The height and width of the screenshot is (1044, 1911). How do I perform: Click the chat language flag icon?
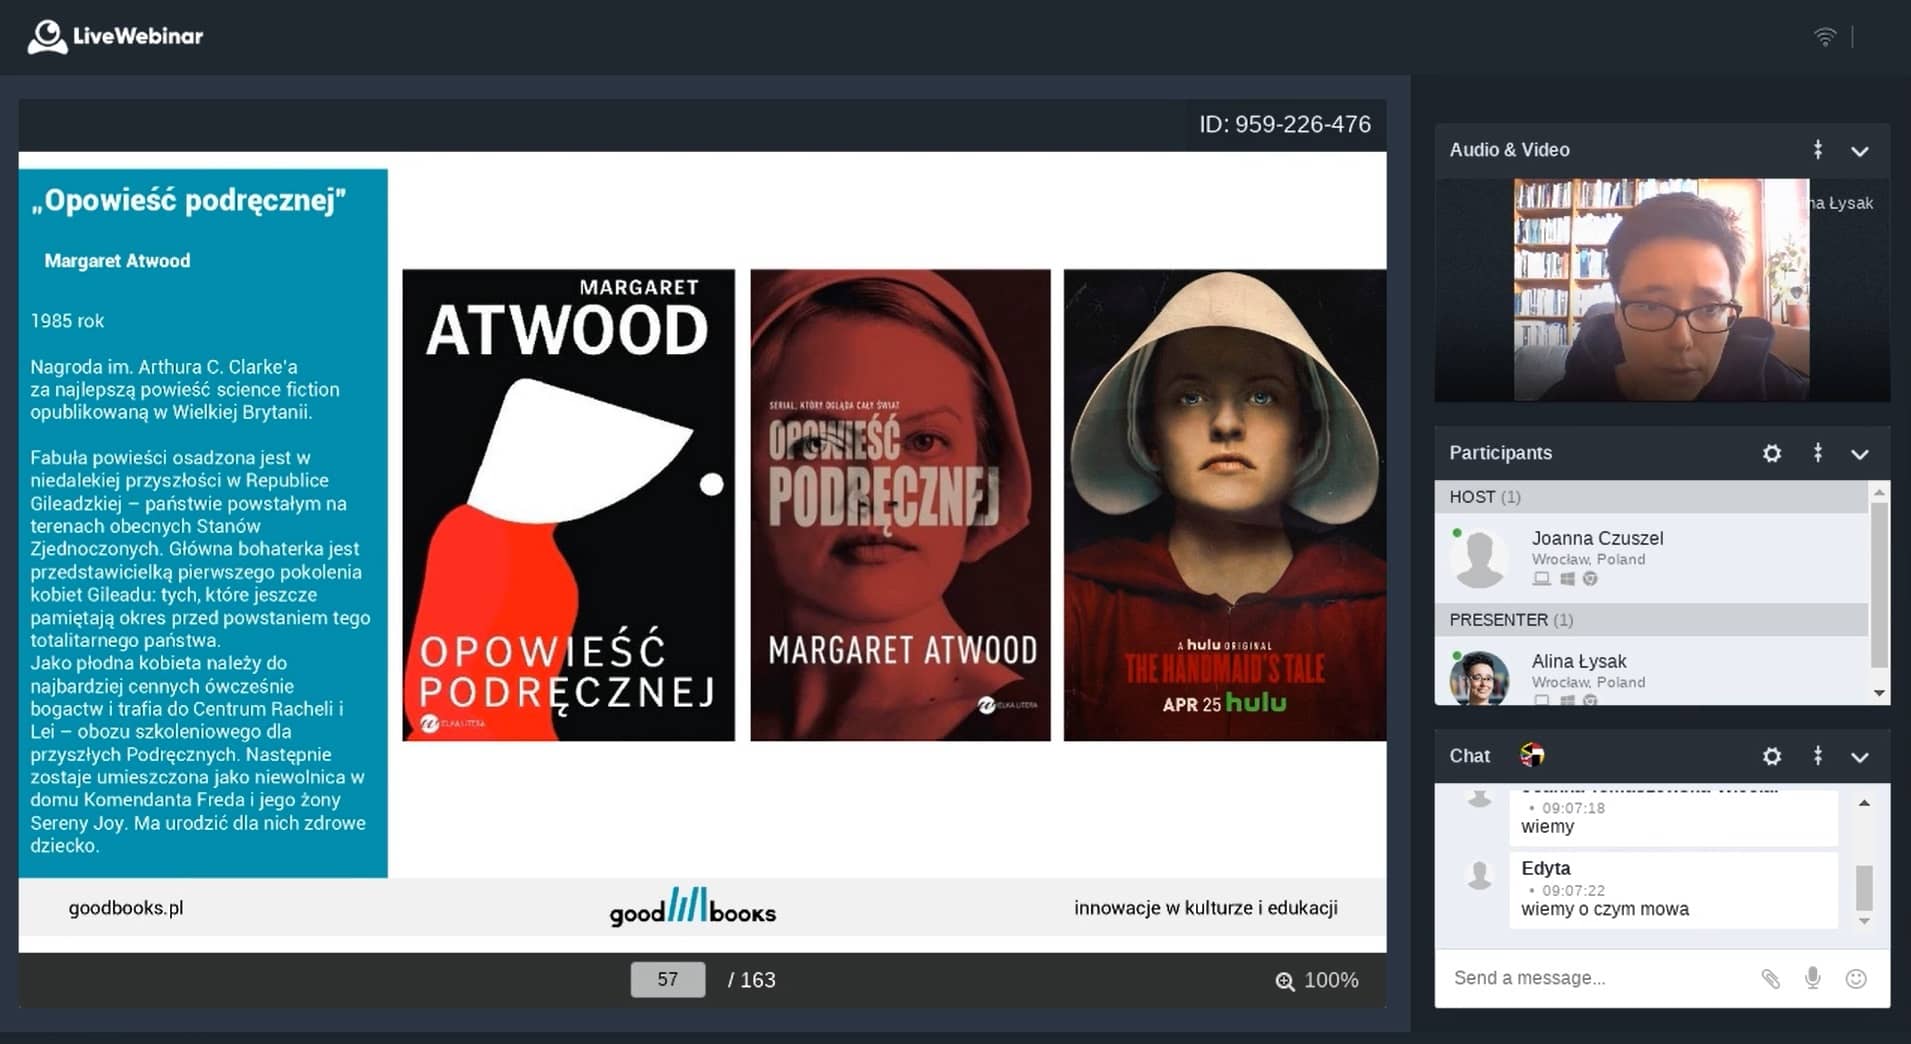pos(1532,755)
